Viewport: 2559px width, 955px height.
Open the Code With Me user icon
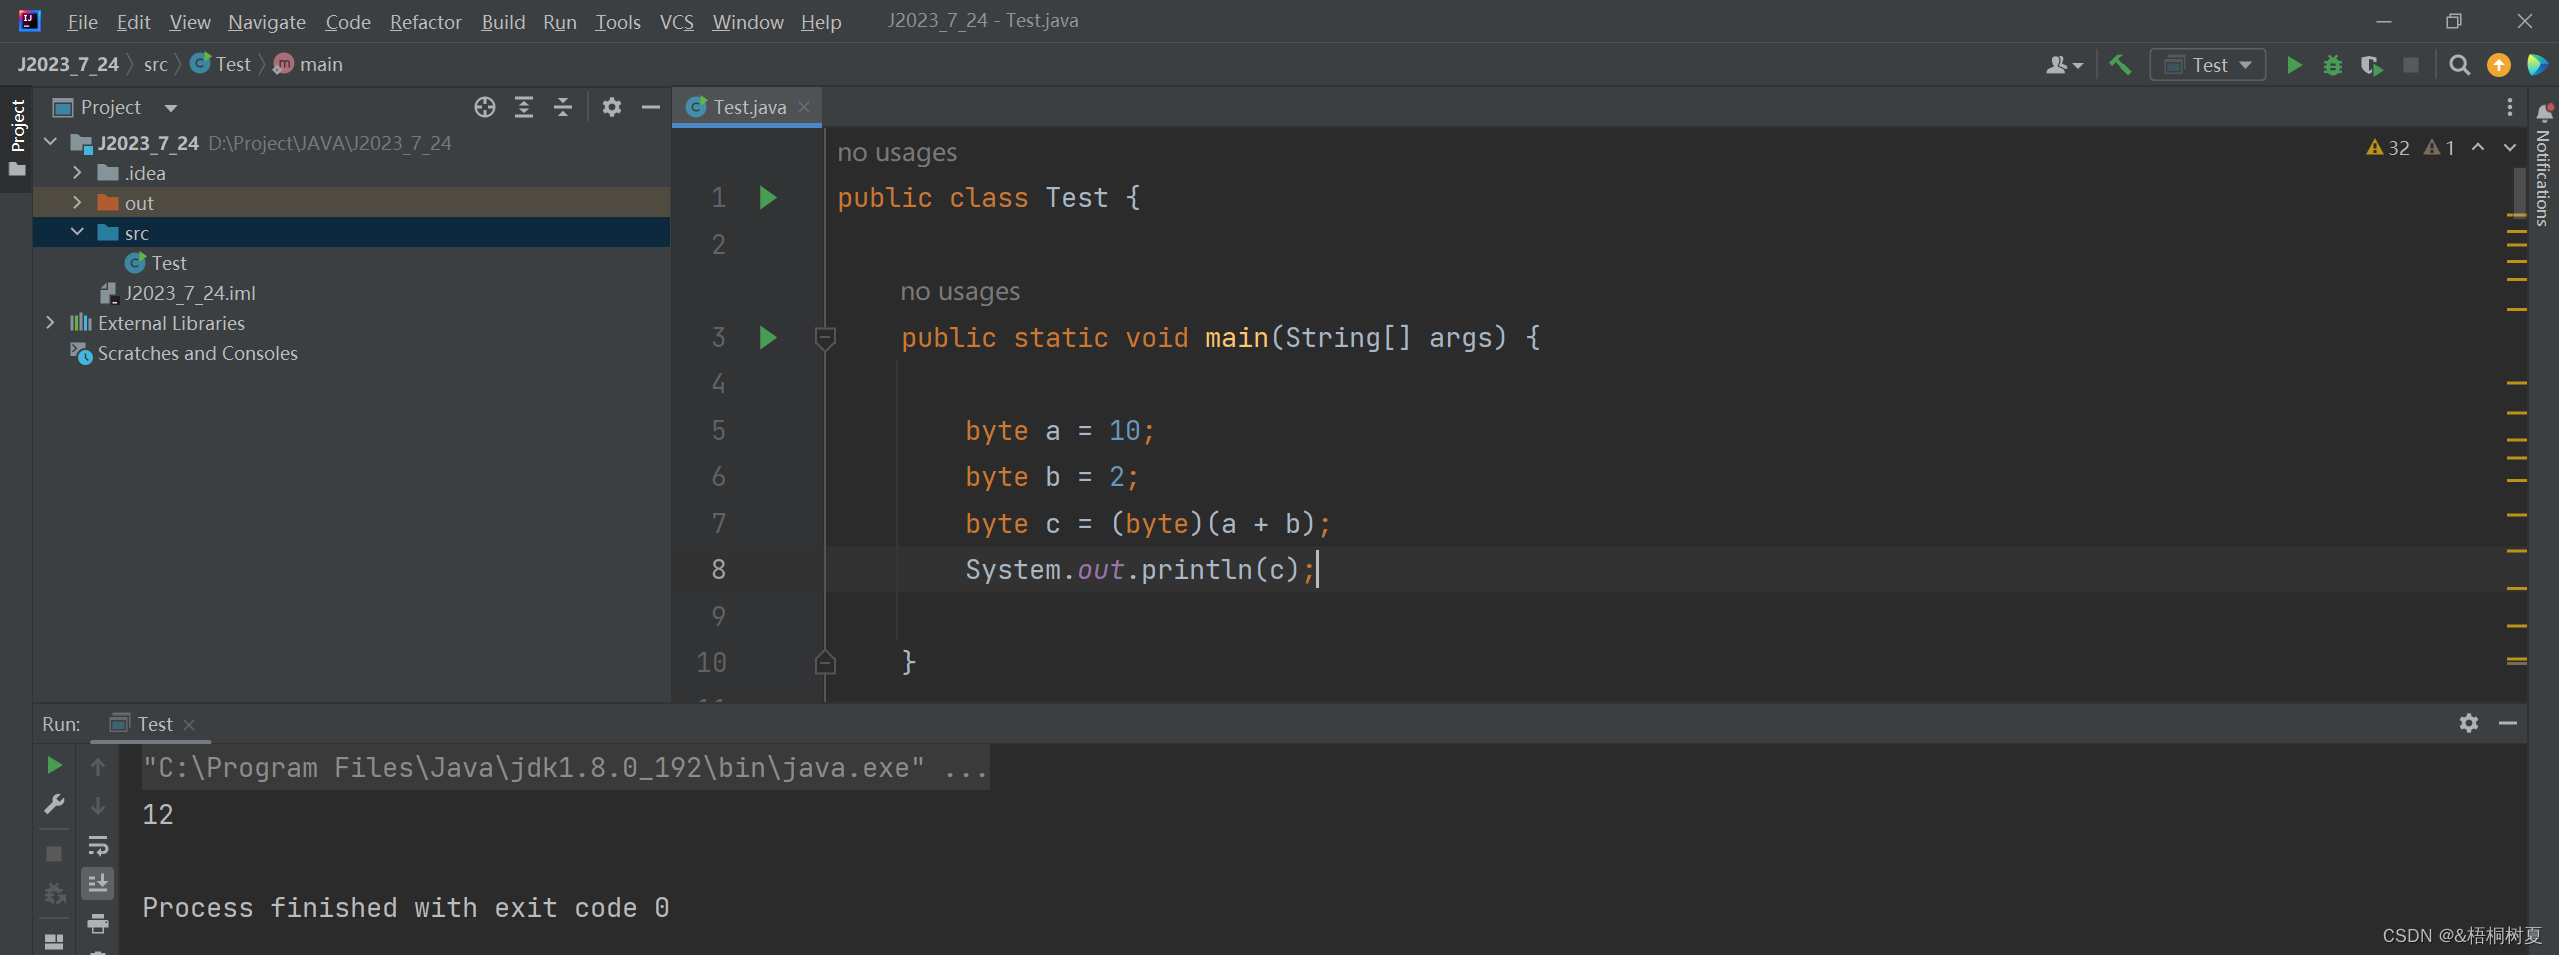2064,65
